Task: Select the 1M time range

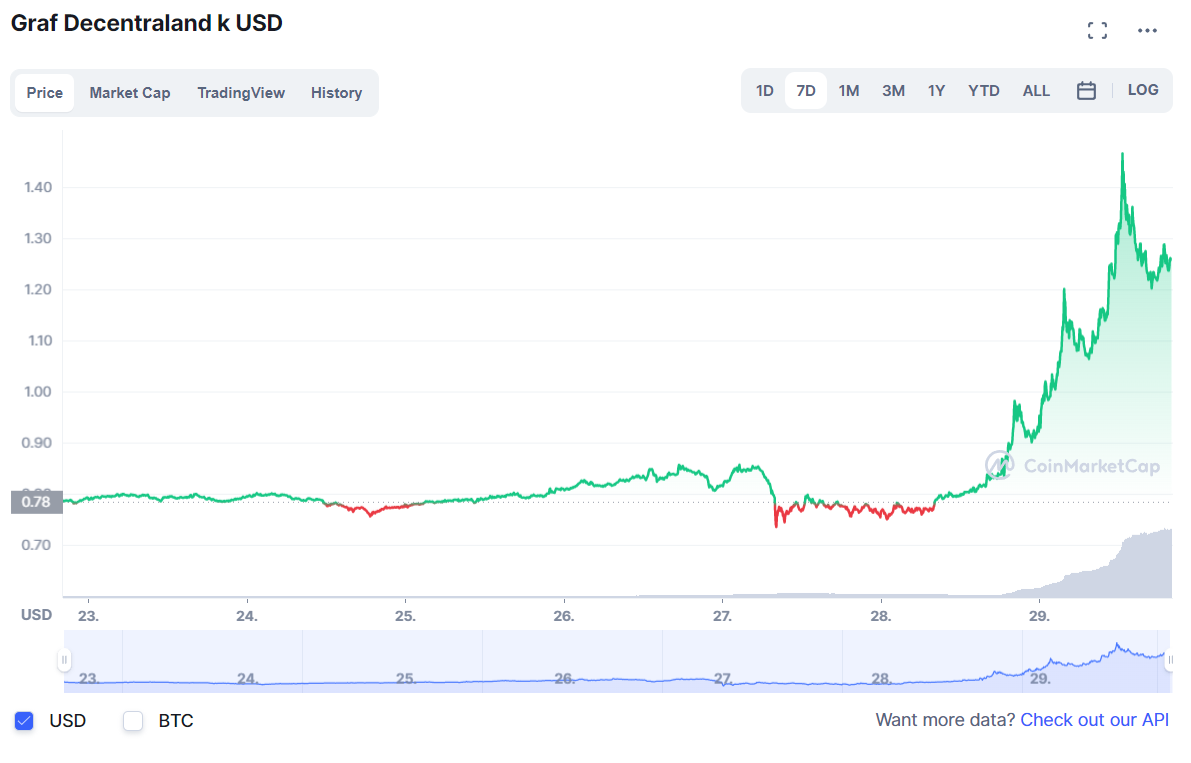Action: tap(848, 91)
